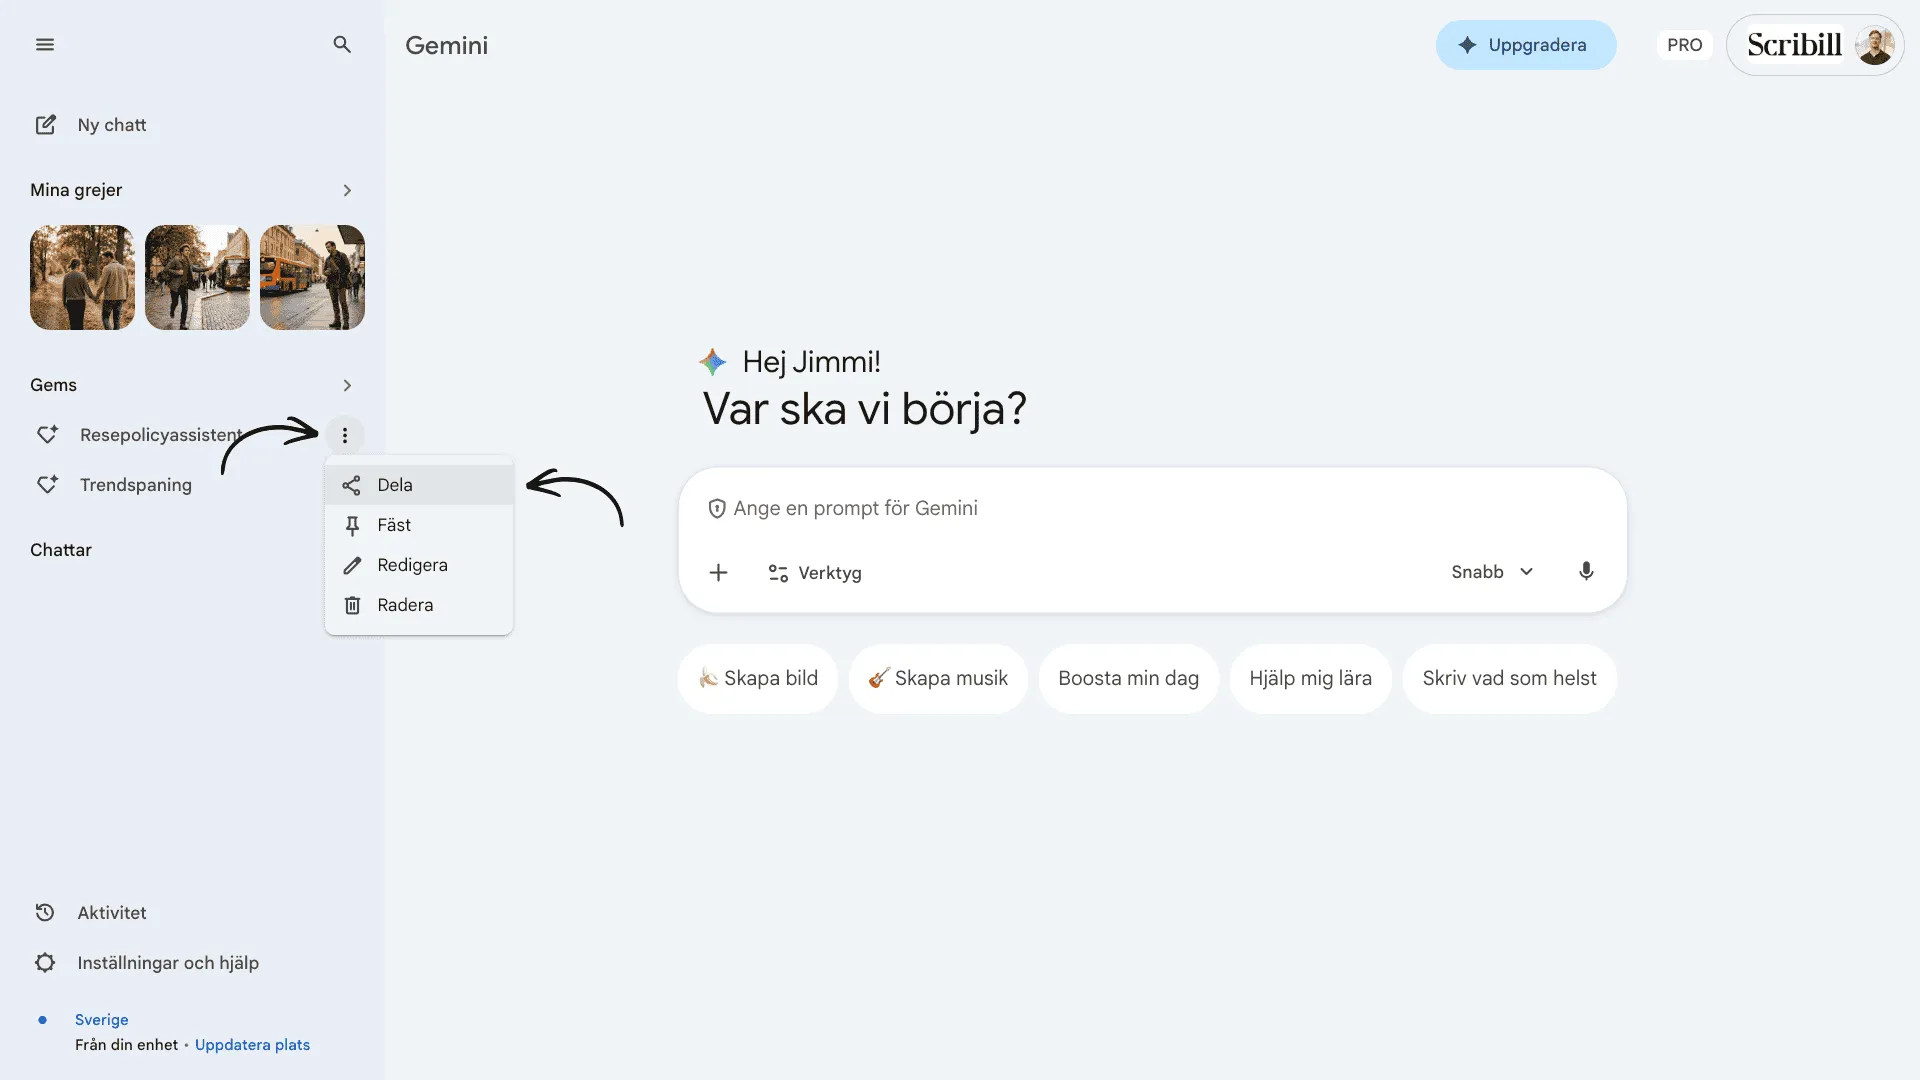Open the thumbnail with orange bus

(312, 277)
